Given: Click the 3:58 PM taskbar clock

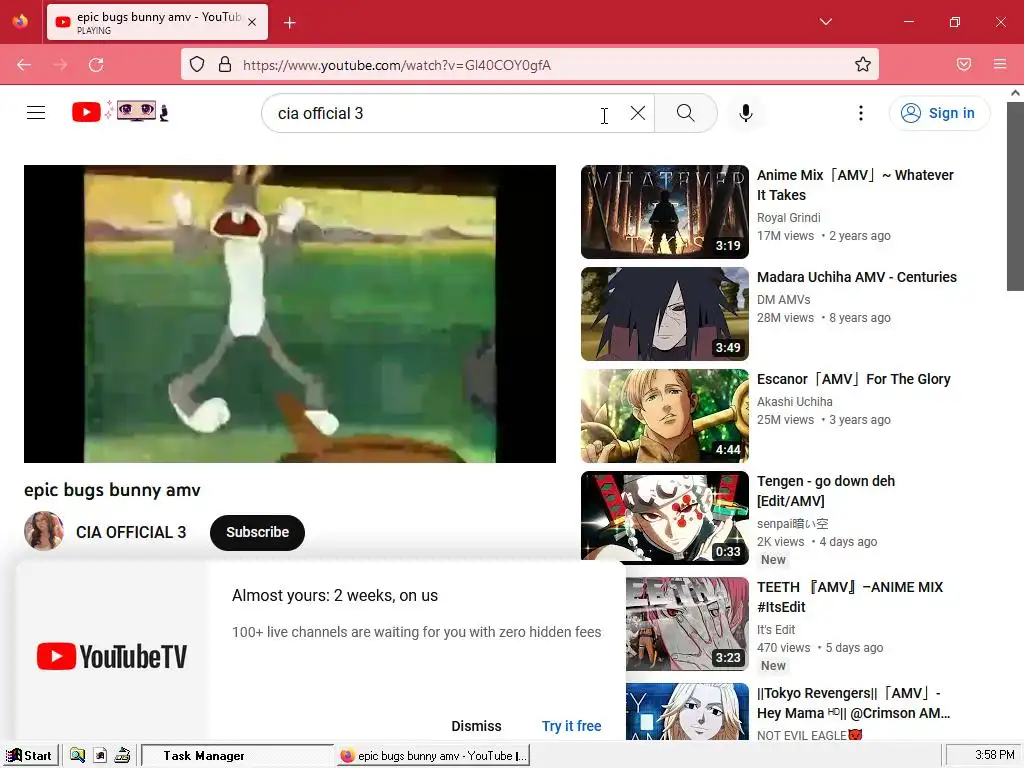Looking at the screenshot, I should pos(994,755).
